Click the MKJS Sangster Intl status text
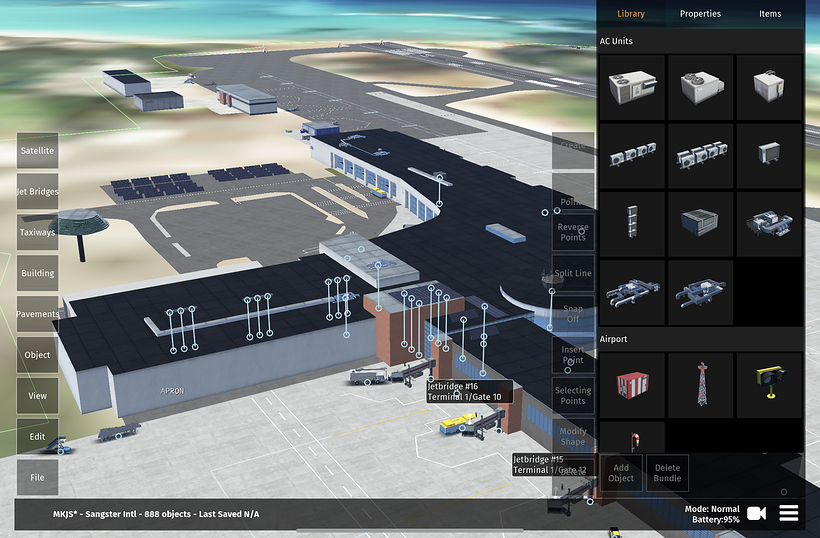 (156, 514)
